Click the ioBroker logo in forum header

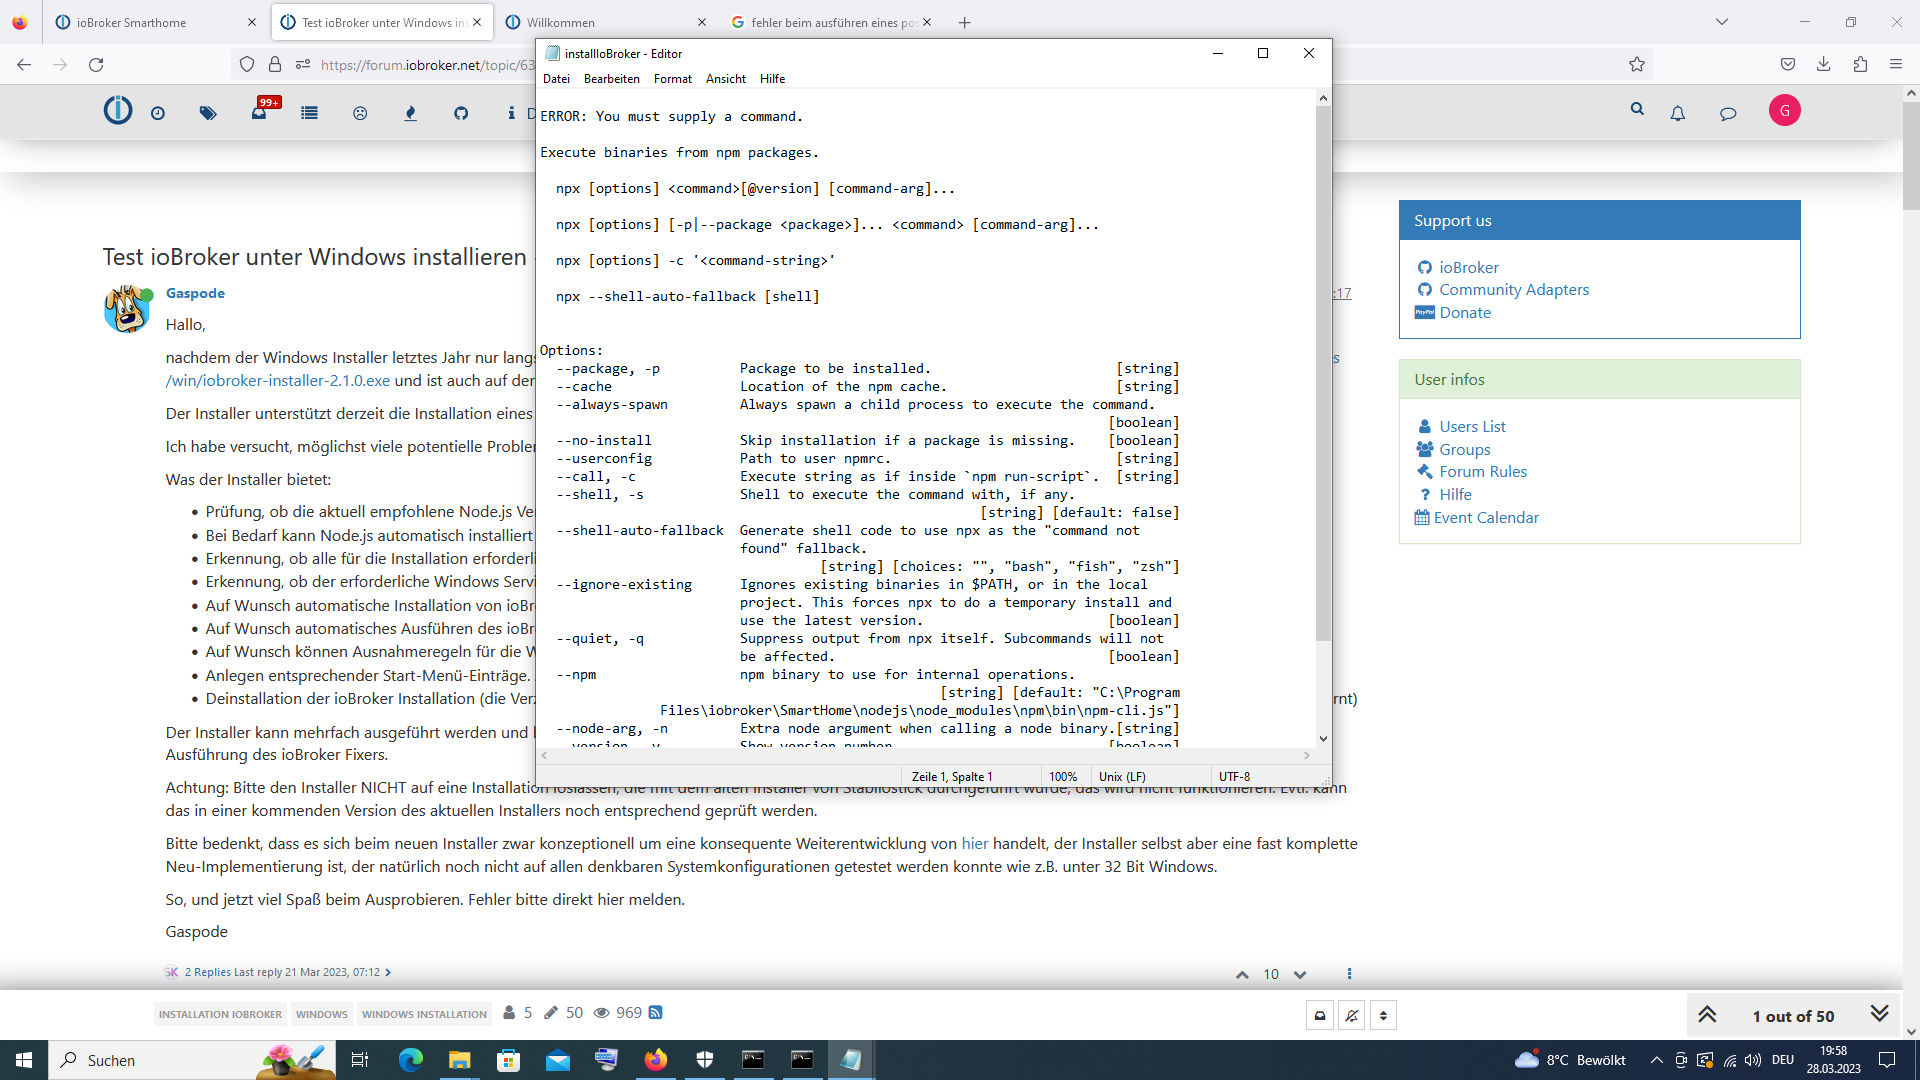(x=118, y=110)
